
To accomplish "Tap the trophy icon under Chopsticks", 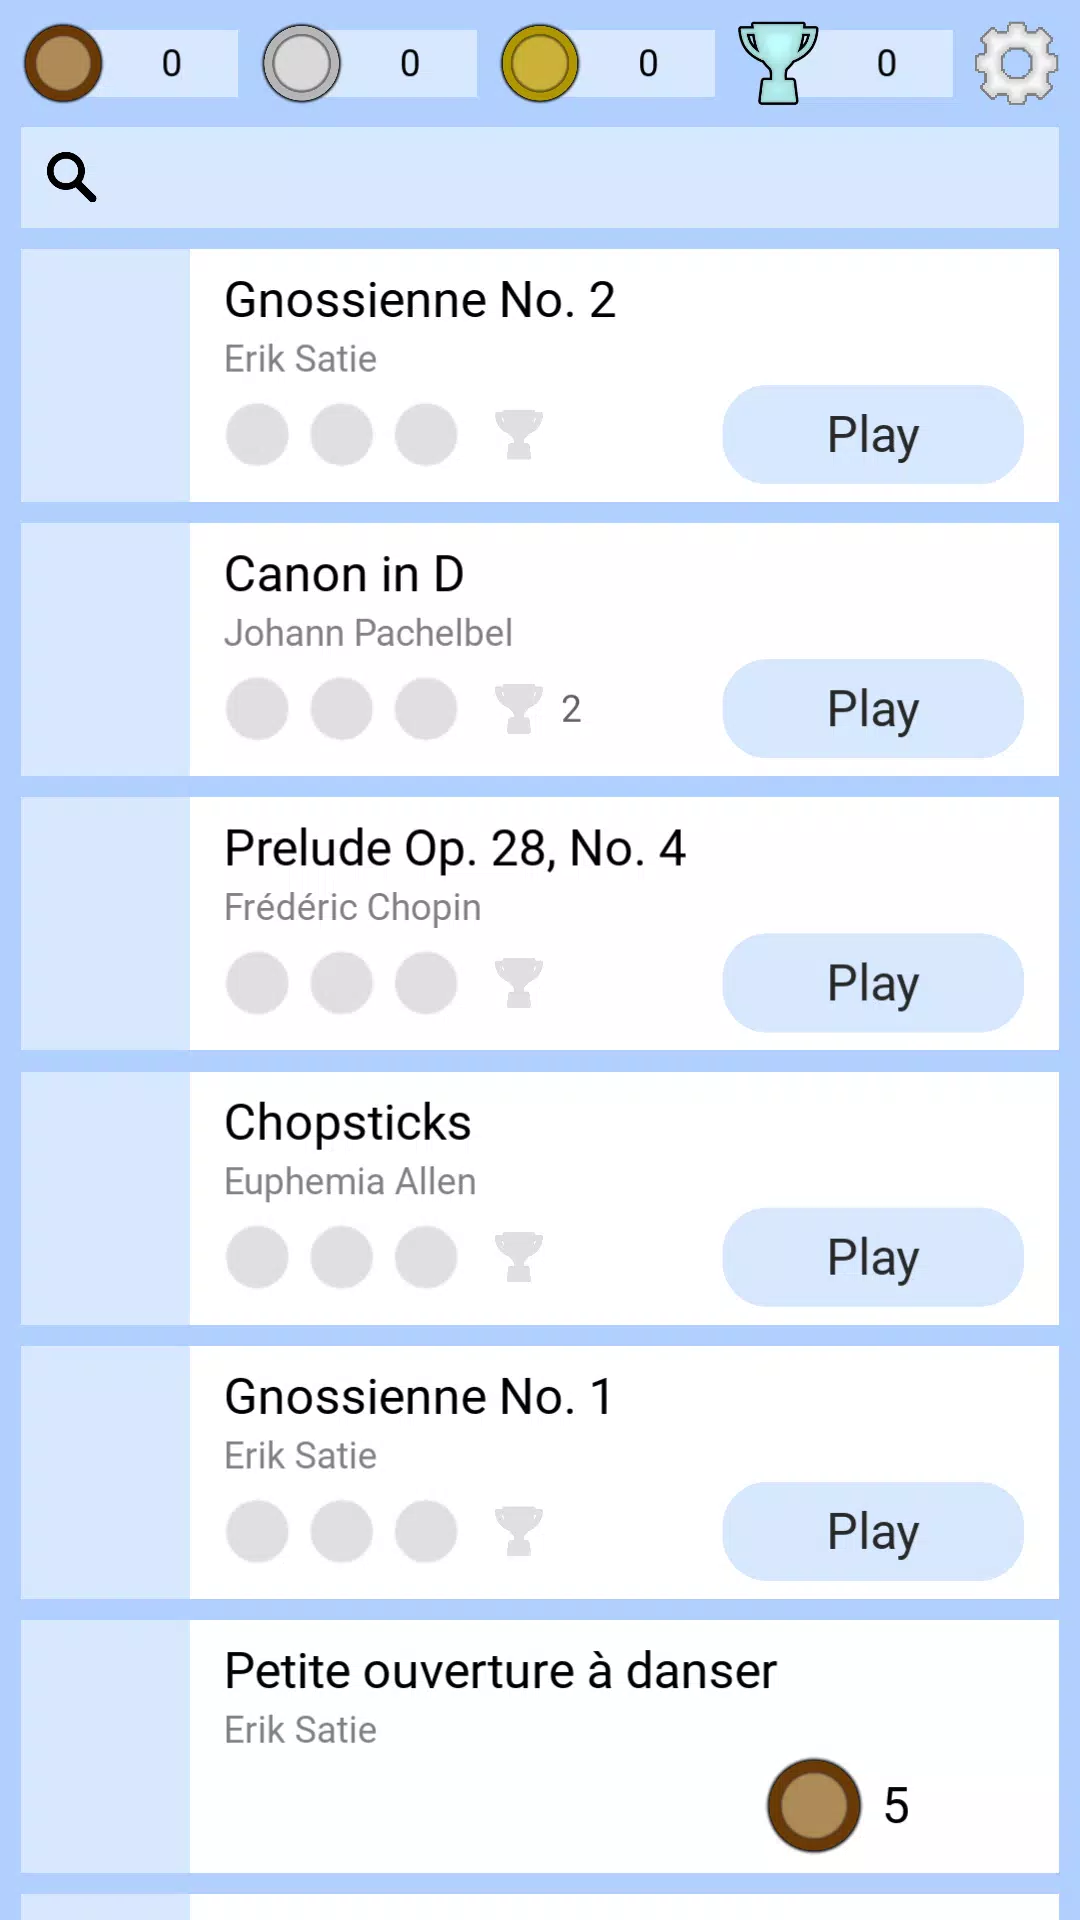I will click(x=518, y=1257).
